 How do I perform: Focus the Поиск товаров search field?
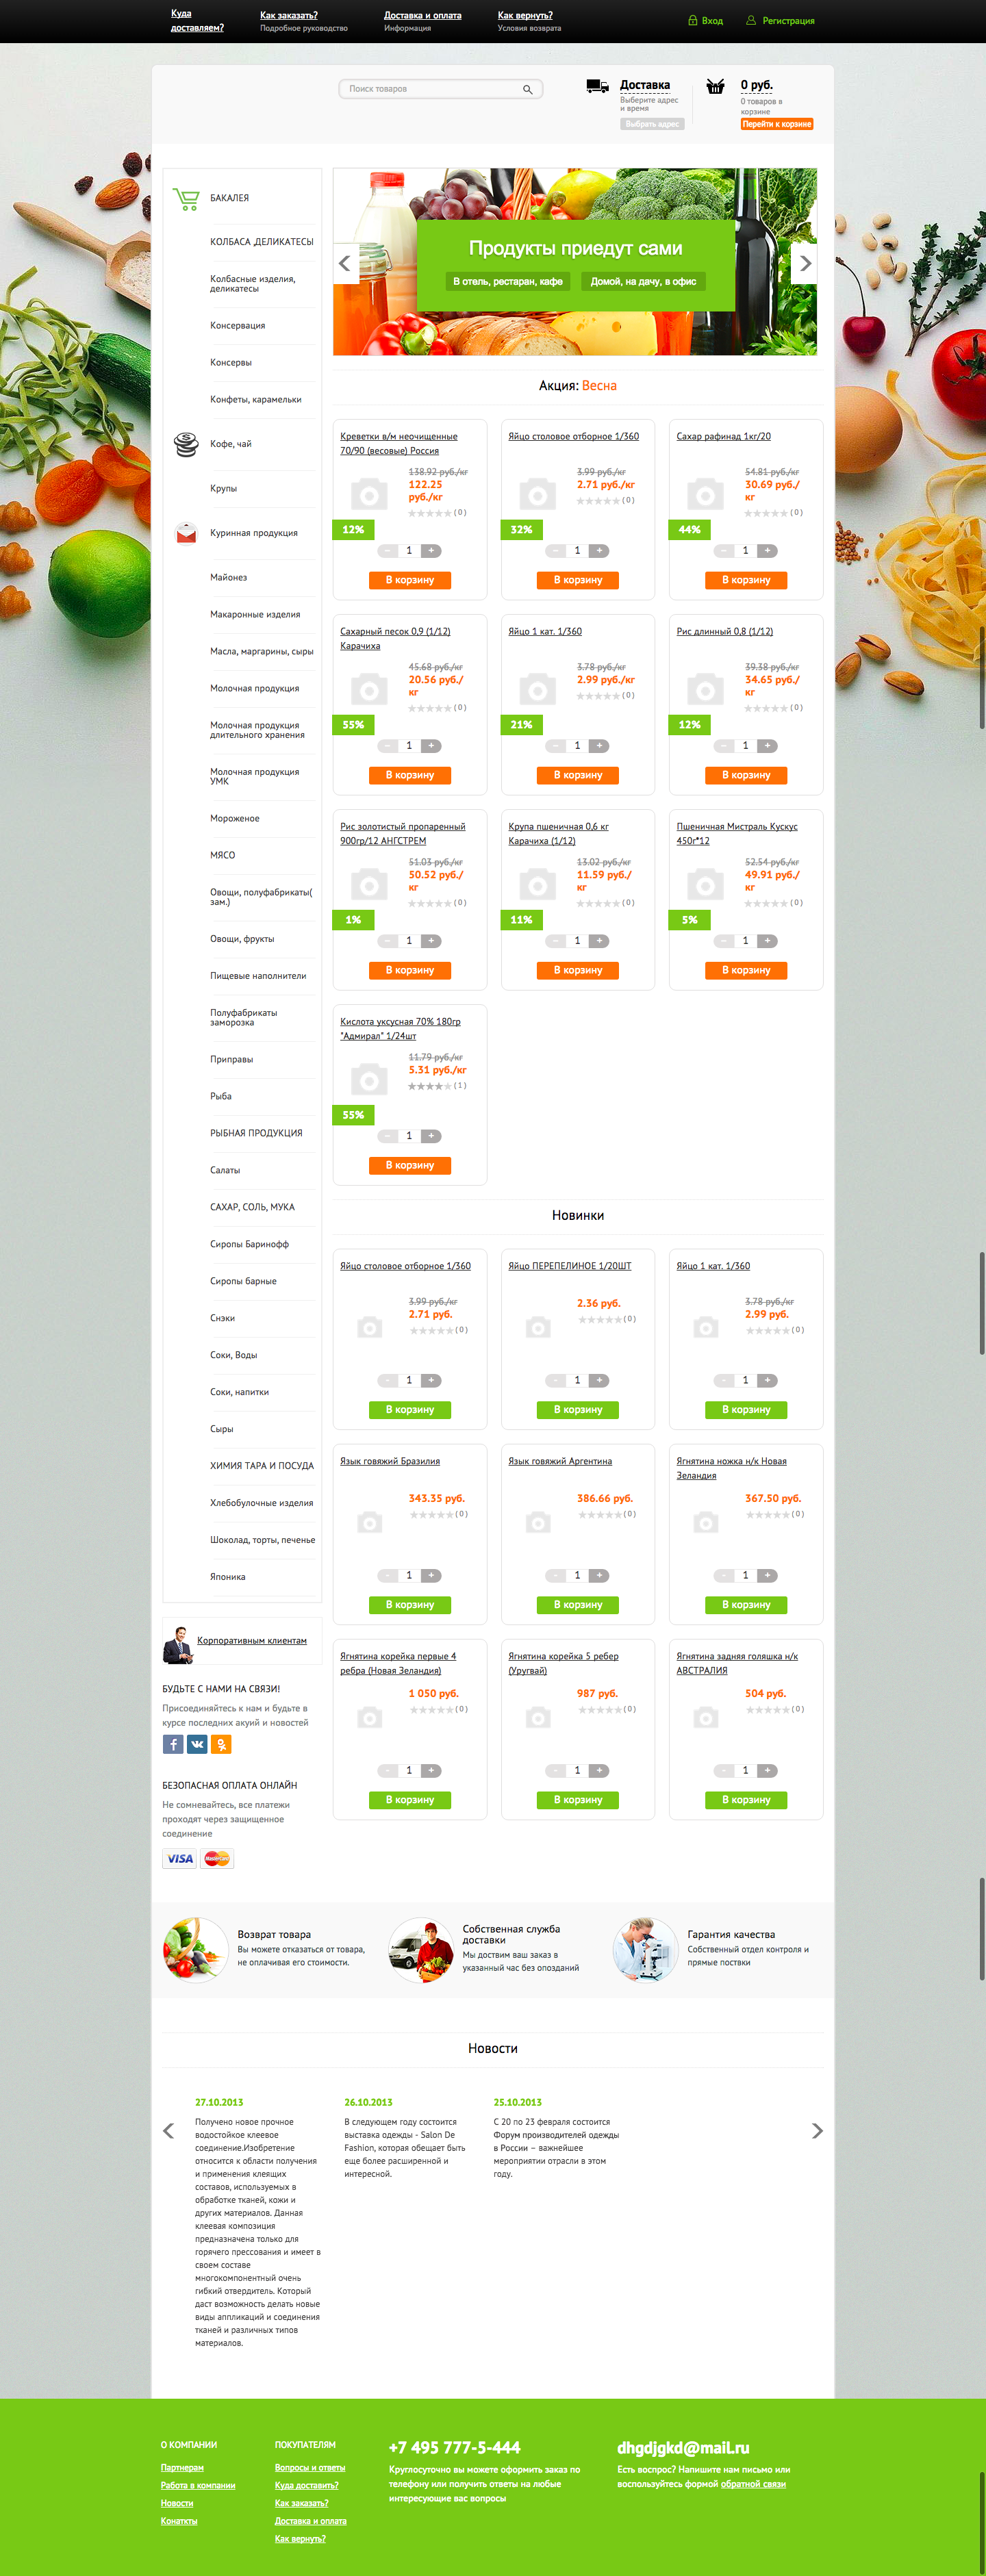[x=430, y=89]
